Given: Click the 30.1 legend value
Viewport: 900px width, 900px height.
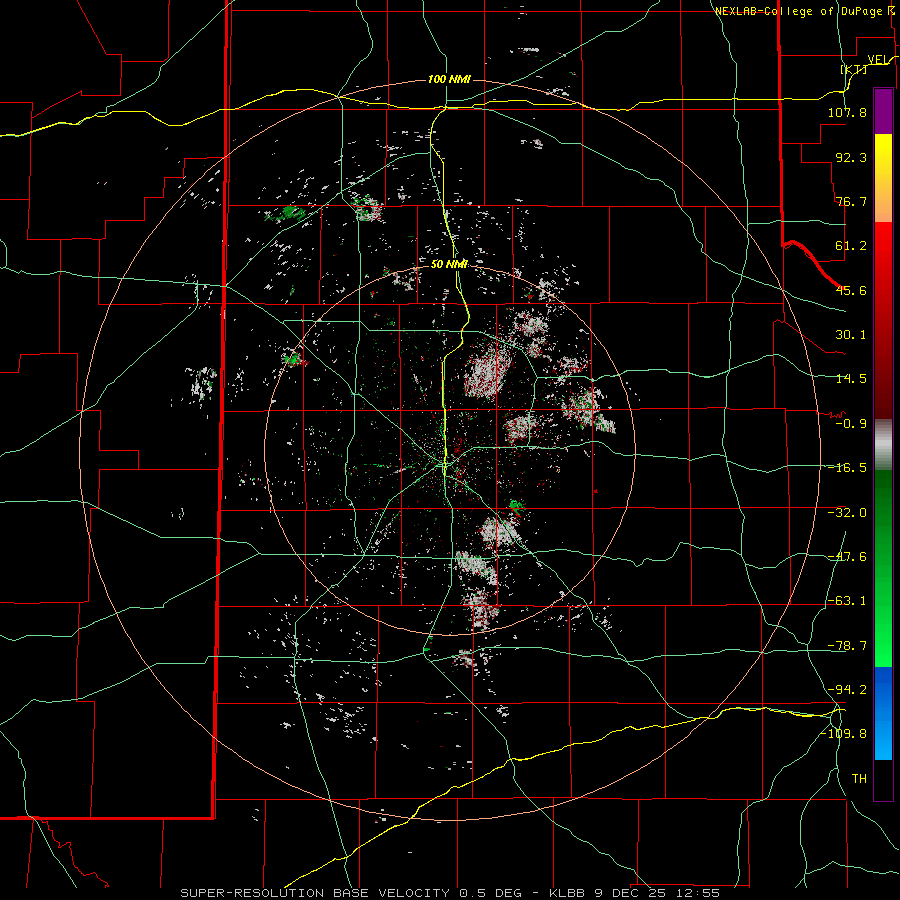Looking at the screenshot, I should click(x=851, y=335).
